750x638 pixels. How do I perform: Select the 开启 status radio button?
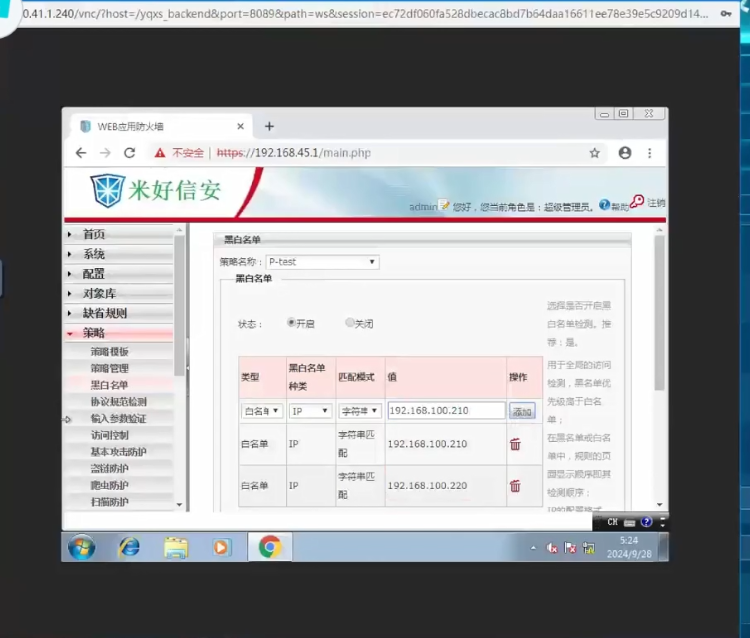[x=291, y=322]
